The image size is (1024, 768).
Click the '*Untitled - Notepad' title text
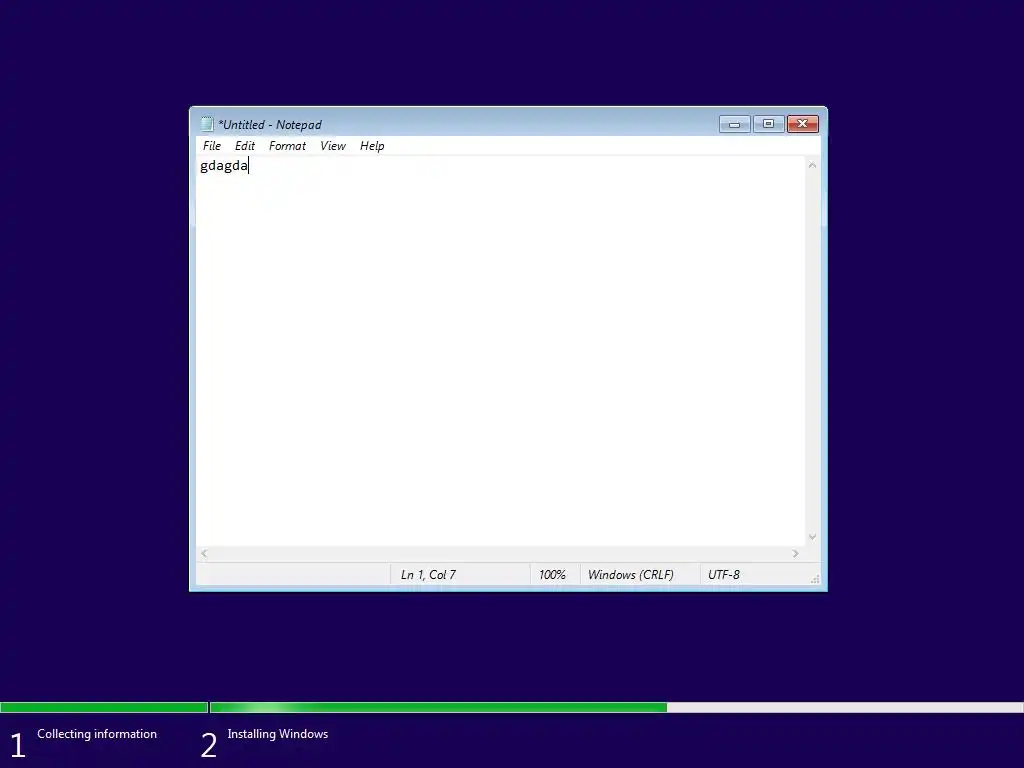270,125
